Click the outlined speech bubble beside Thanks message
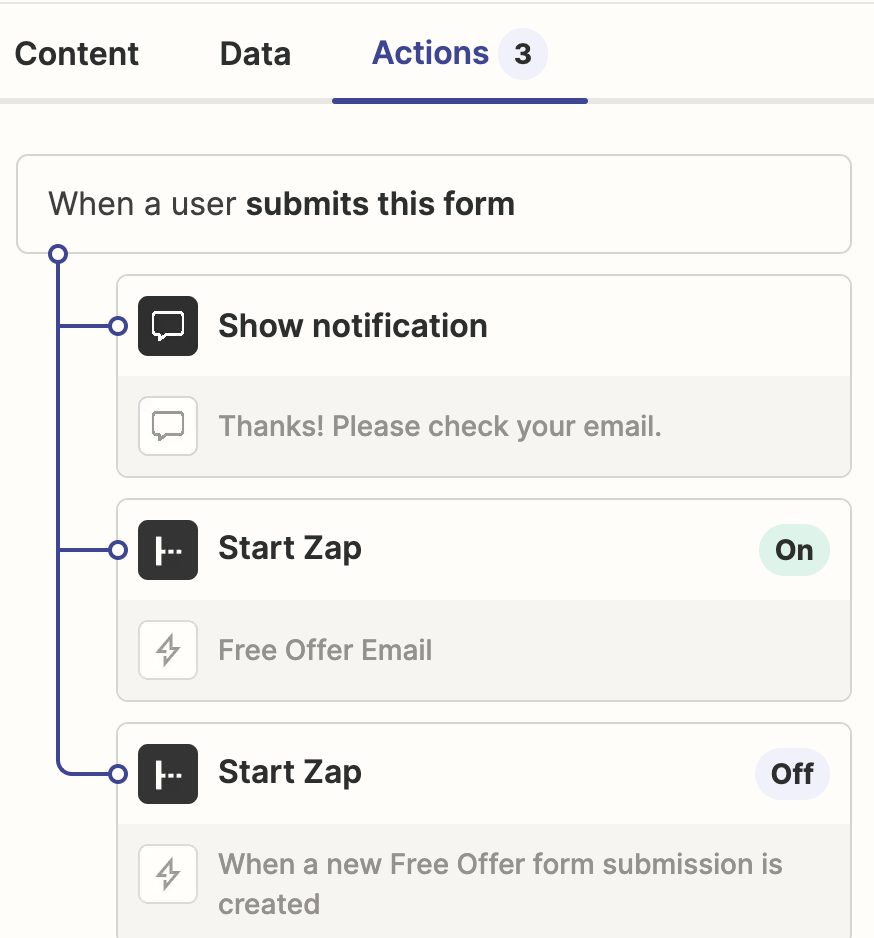This screenshot has height=938, width=874. click(x=168, y=426)
